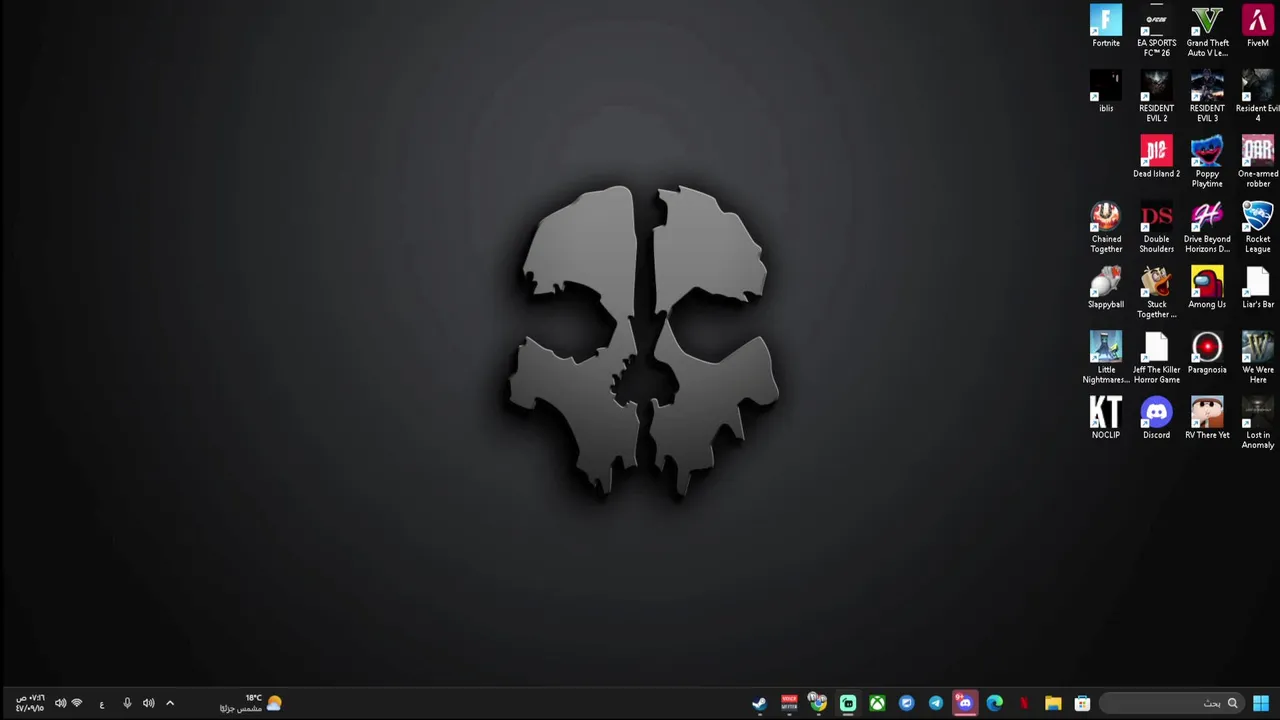1280x720 pixels.
Task: Select the RESIDENT EVIL 2 shortcut
Action: tap(1156, 96)
